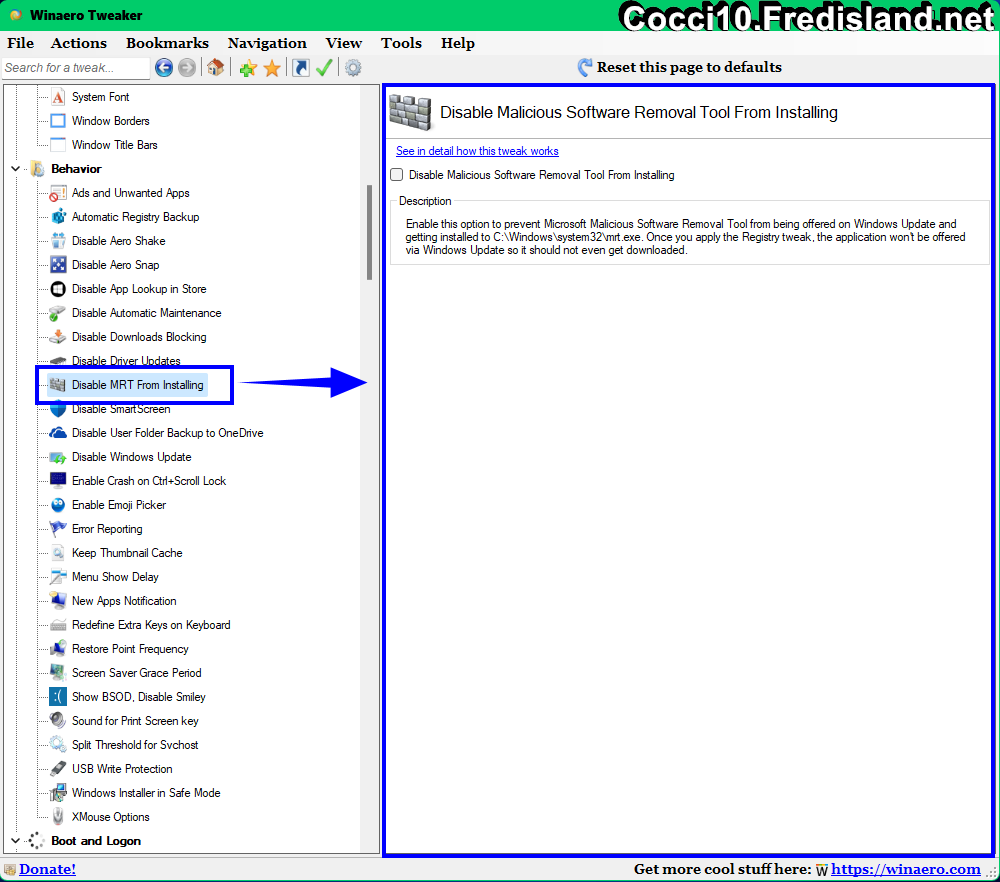The image size is (1000, 882).
Task: Open the File menu
Action: pos(20,43)
